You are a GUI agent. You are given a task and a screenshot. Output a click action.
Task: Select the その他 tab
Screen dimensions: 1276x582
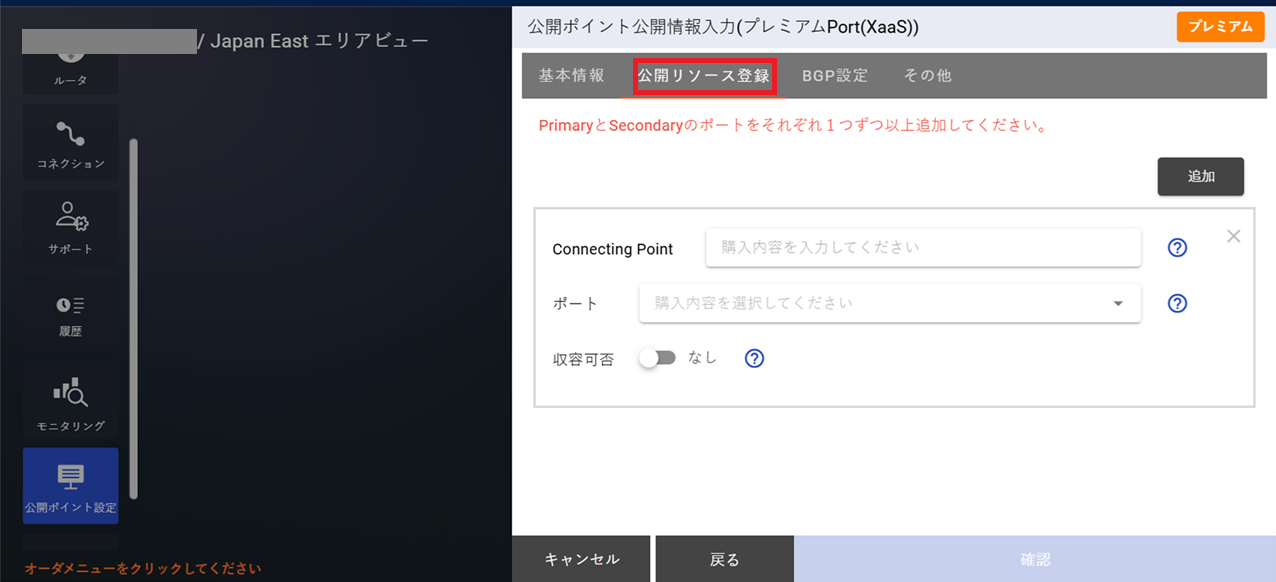(926, 74)
